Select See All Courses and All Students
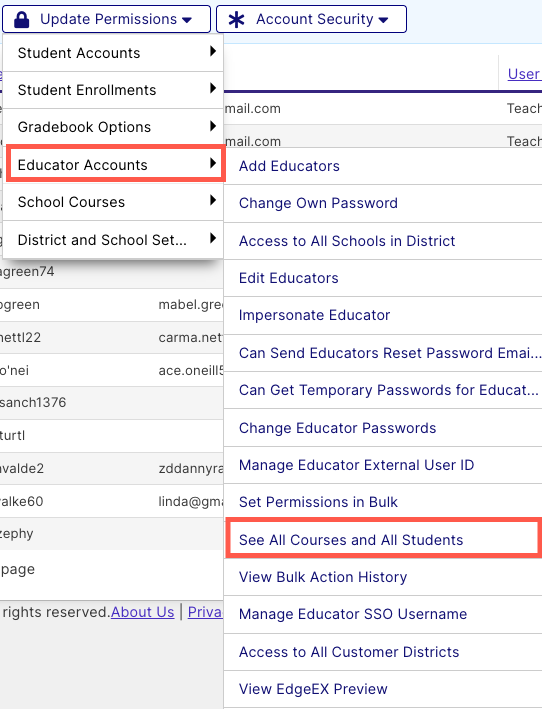Viewport: 542px width, 709px height. point(383,539)
